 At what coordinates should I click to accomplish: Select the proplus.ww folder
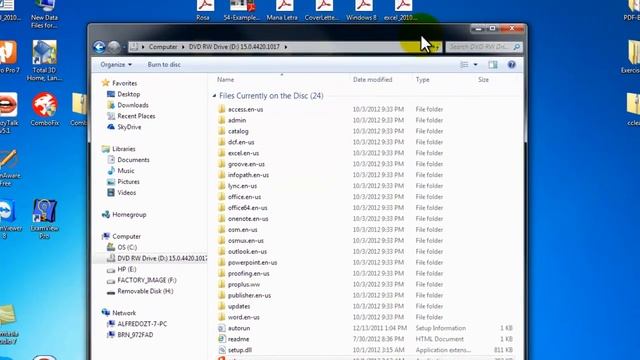click(x=244, y=284)
